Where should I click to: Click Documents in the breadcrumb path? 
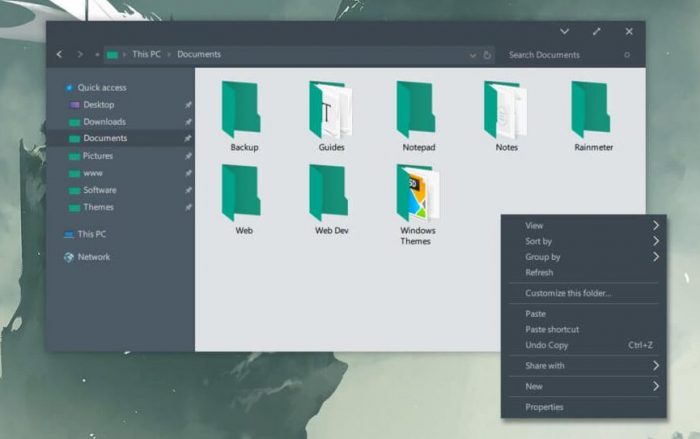pyautogui.click(x=199, y=54)
